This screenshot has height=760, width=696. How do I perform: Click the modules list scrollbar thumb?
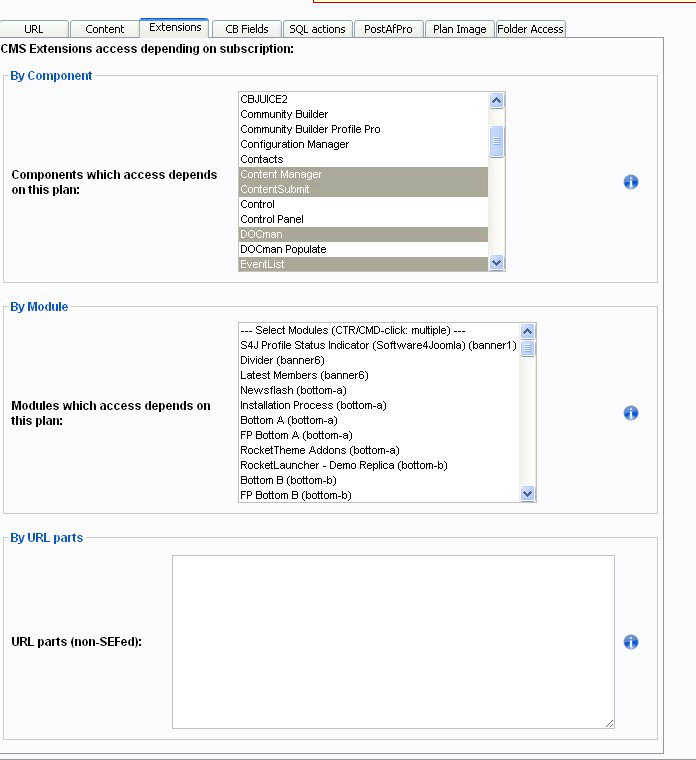coord(527,348)
